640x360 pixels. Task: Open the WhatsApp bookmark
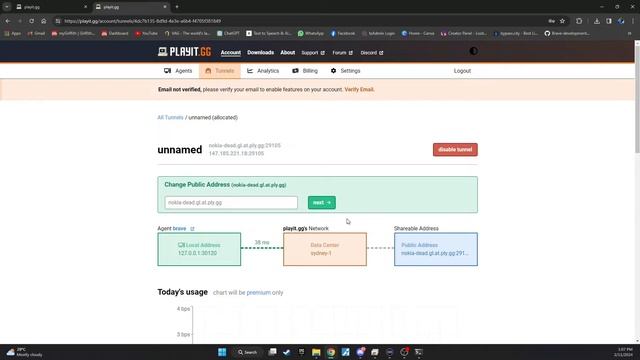pyautogui.click(x=311, y=33)
